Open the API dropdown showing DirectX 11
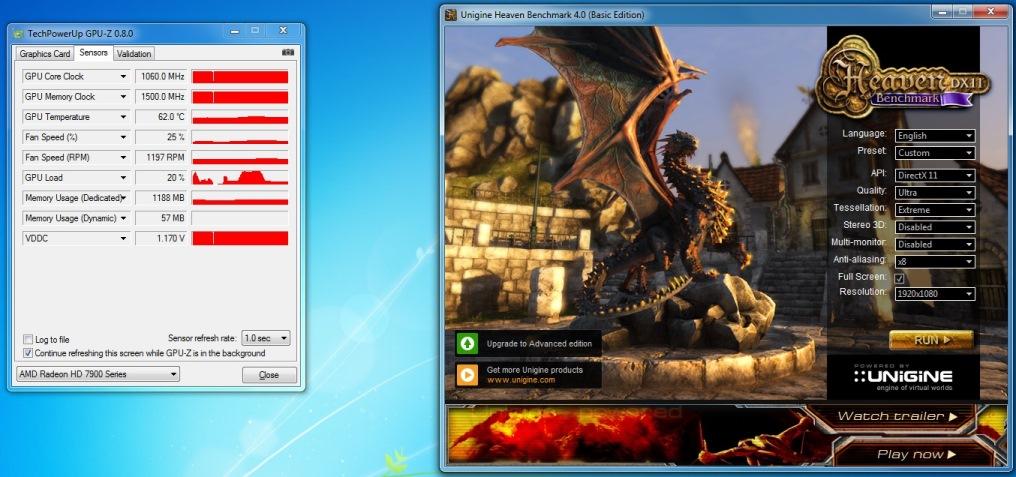This screenshot has width=1016, height=477. (935, 175)
